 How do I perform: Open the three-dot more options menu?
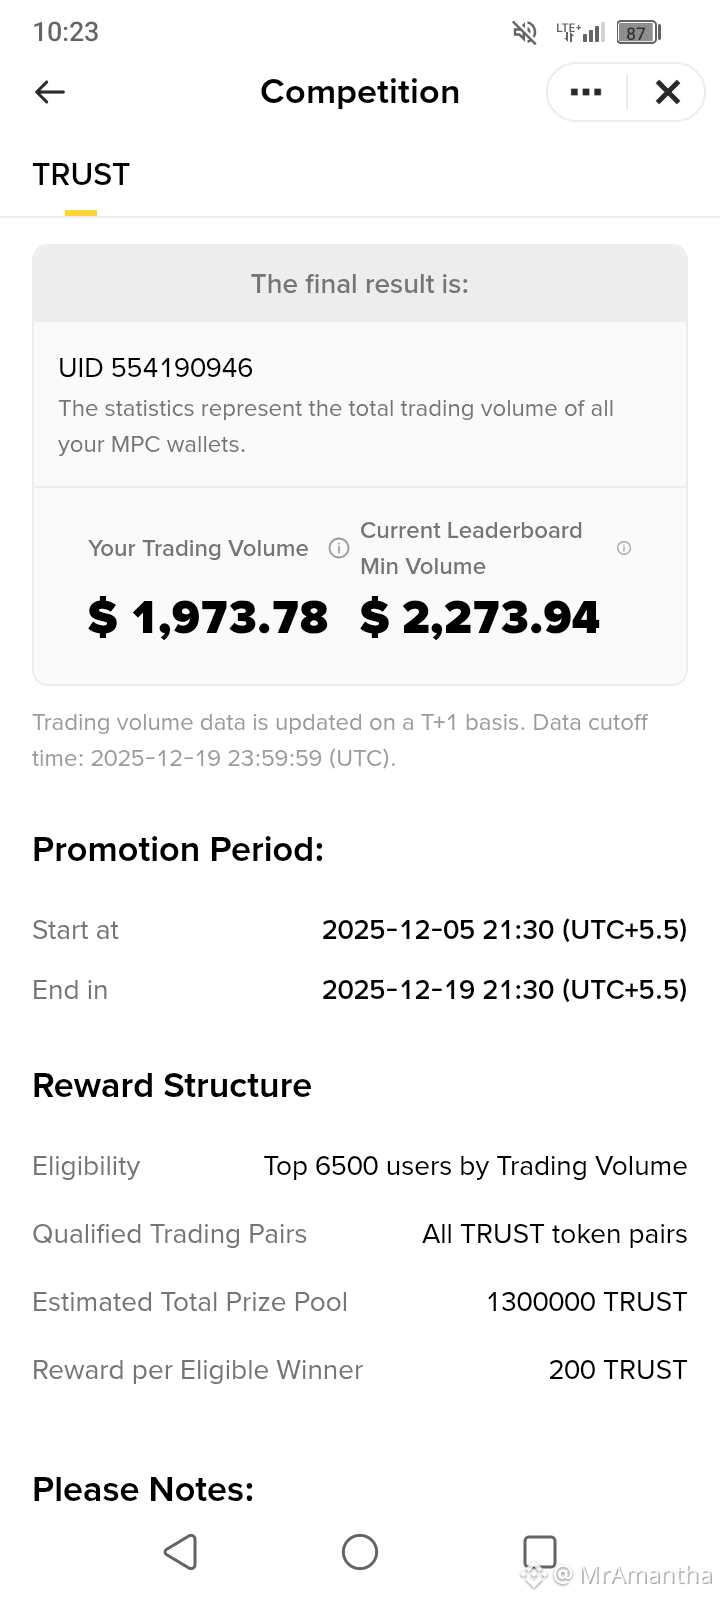586,92
